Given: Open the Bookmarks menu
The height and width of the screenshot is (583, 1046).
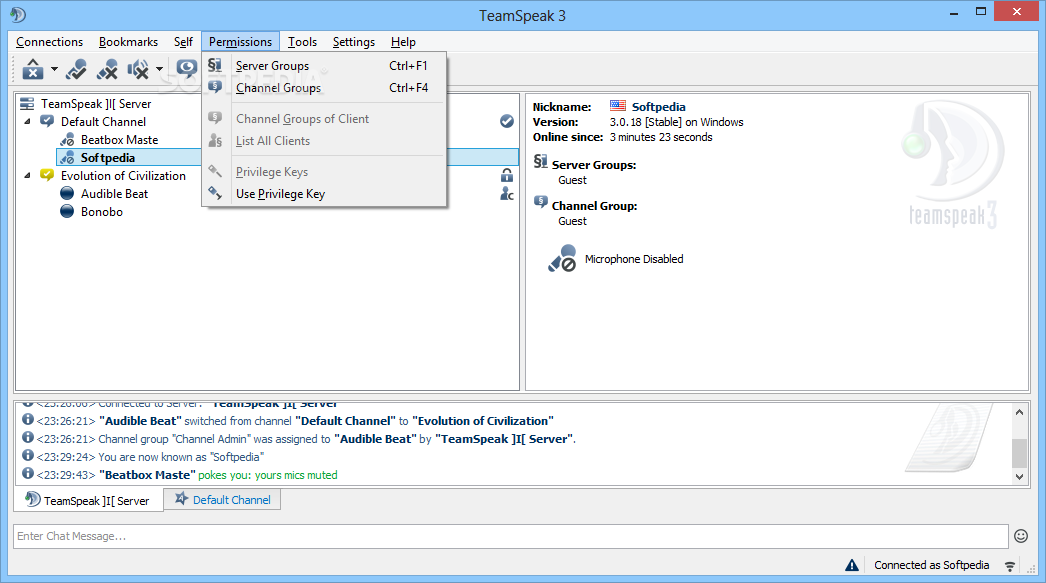Looking at the screenshot, I should (x=128, y=41).
